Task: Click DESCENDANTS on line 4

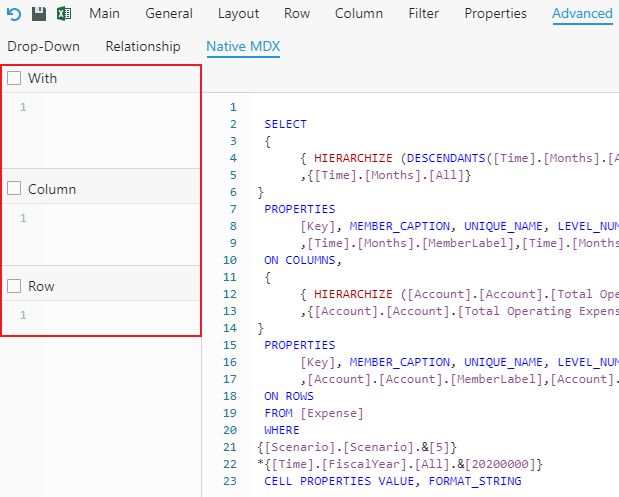Action: point(446,158)
